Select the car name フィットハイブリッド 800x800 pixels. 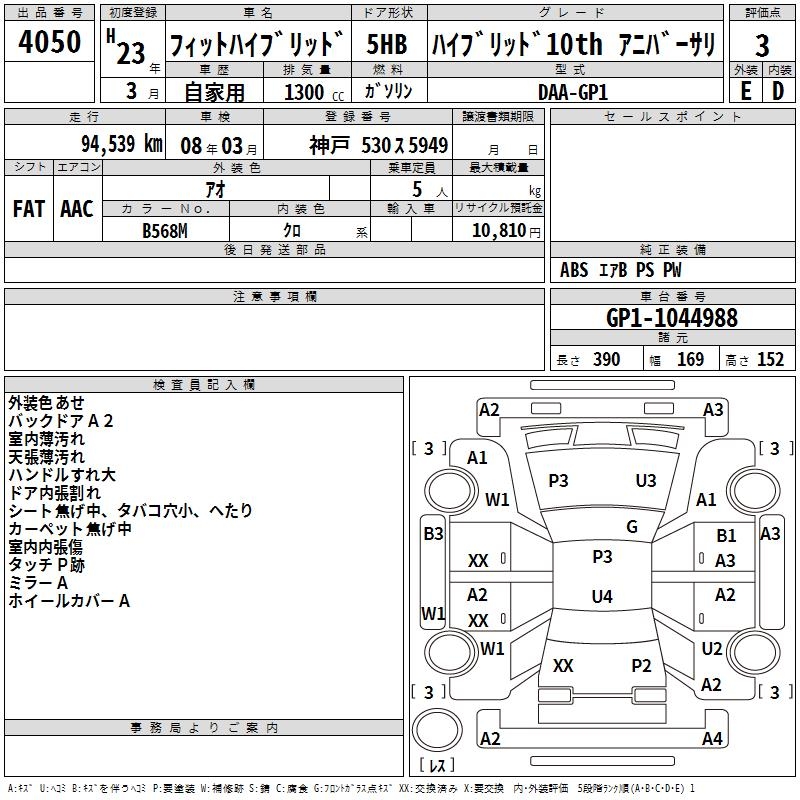coord(256,44)
